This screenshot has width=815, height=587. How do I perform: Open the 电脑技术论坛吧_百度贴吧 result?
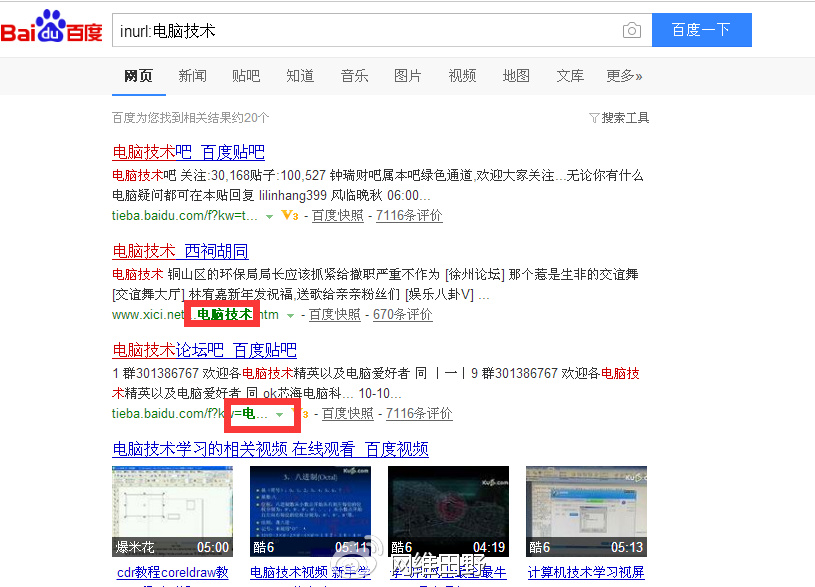pos(204,350)
